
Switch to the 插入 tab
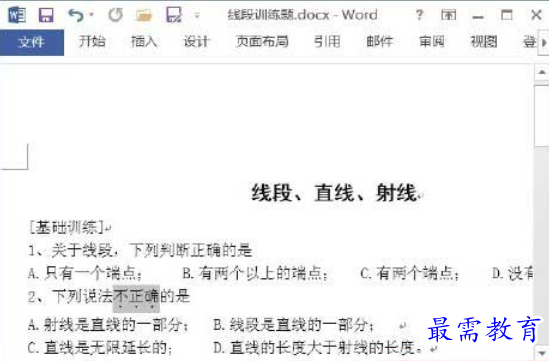144,42
